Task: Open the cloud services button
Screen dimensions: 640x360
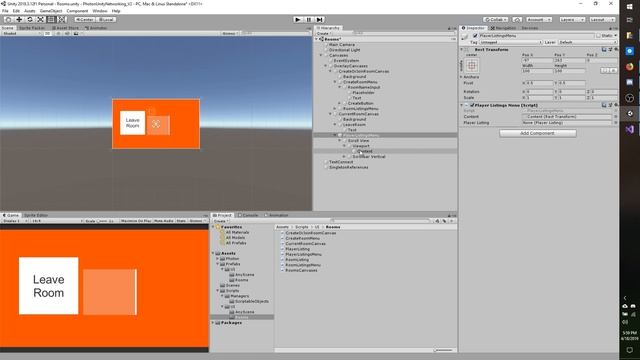Action: (517, 20)
